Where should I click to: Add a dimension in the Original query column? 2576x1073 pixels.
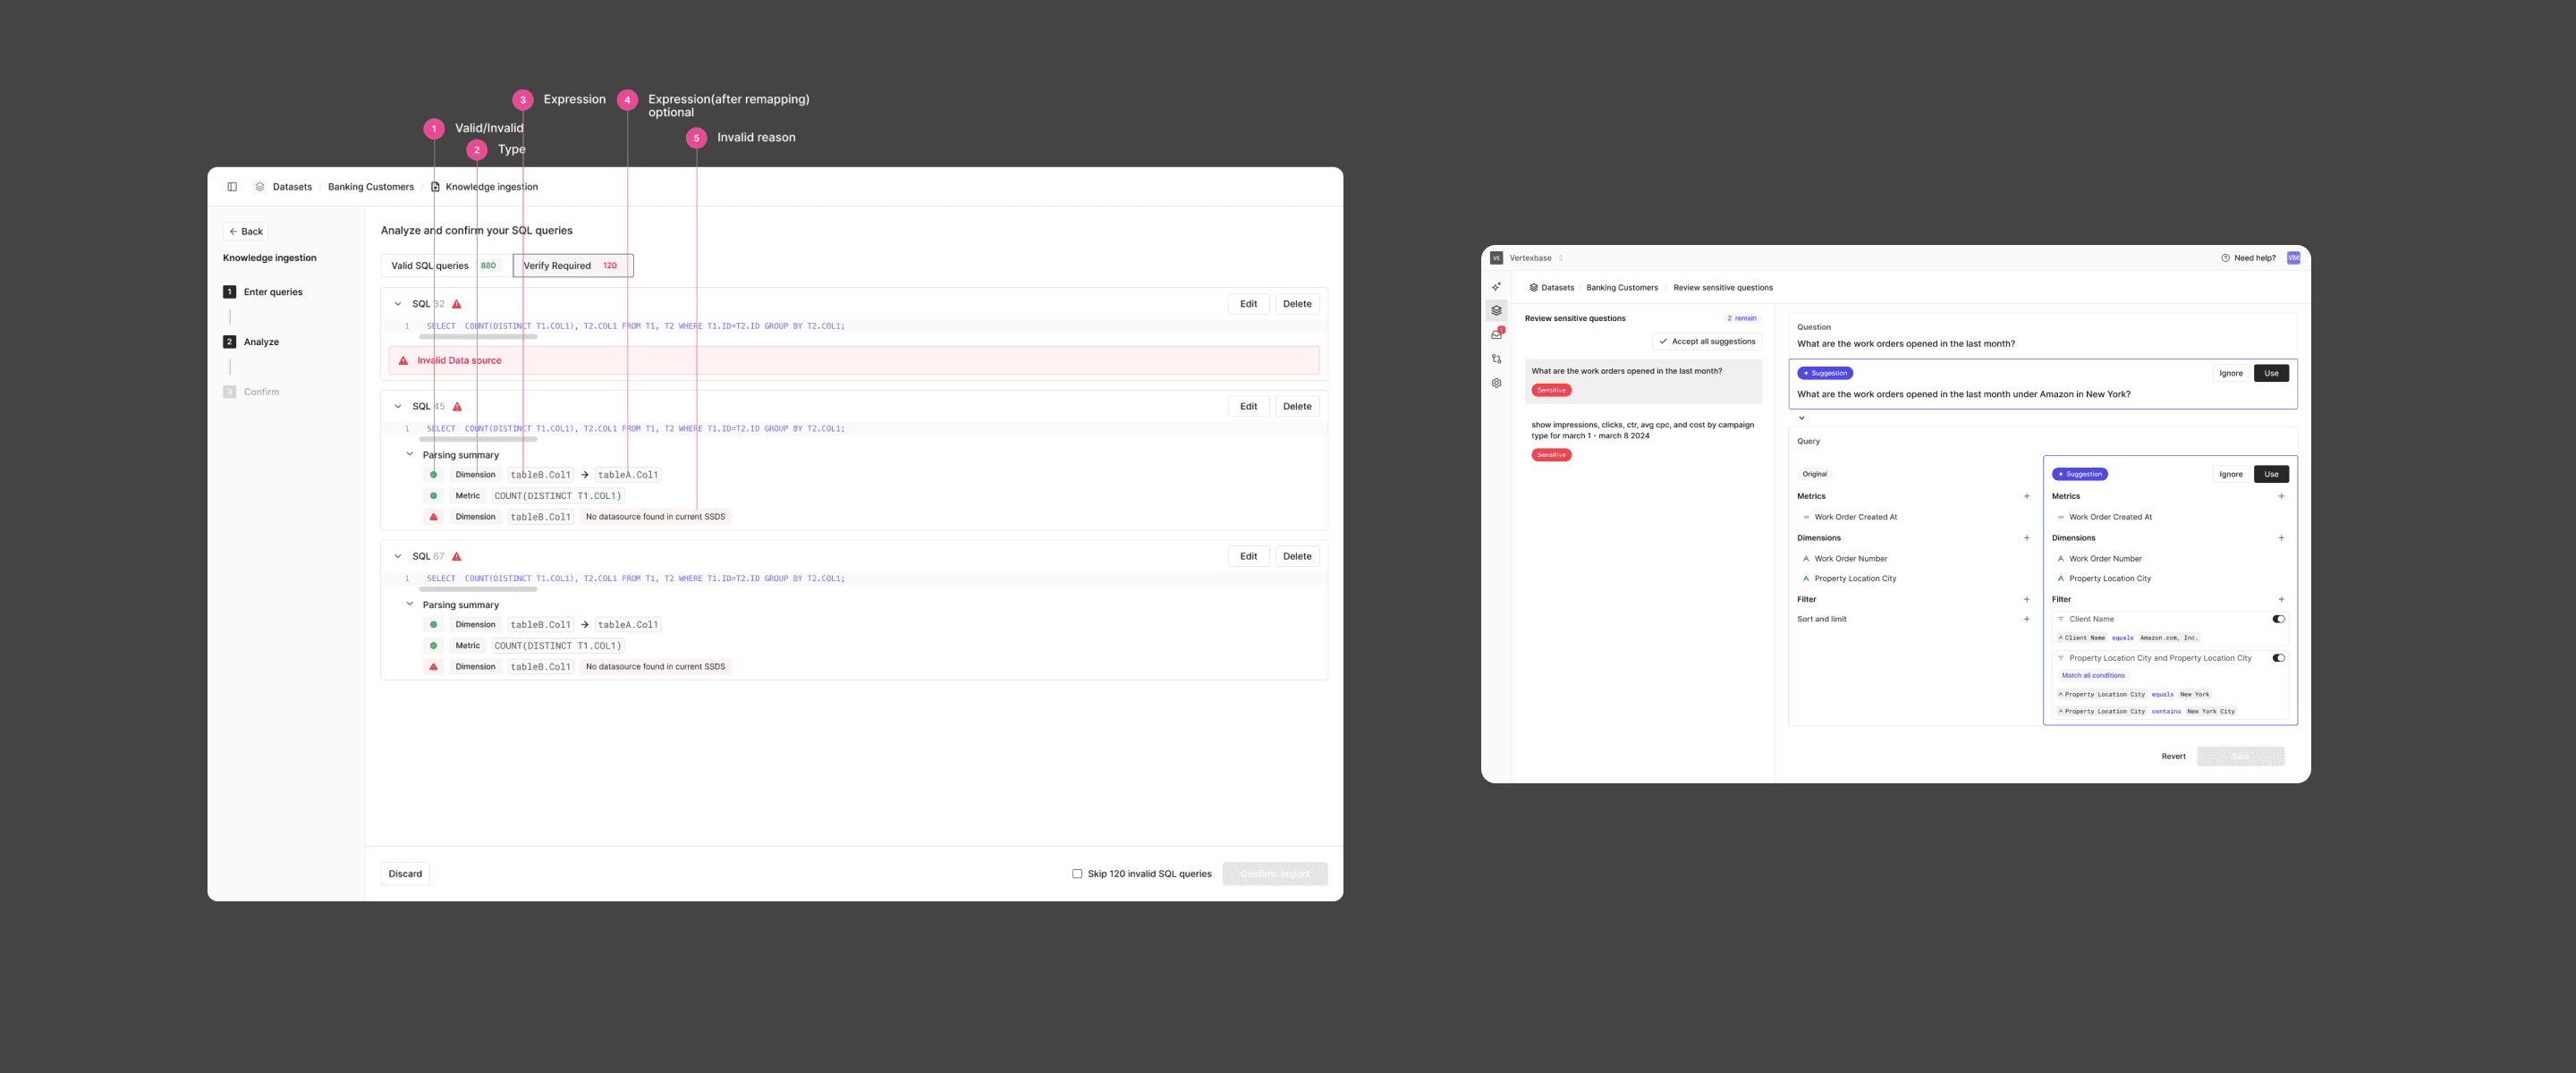[2027, 538]
